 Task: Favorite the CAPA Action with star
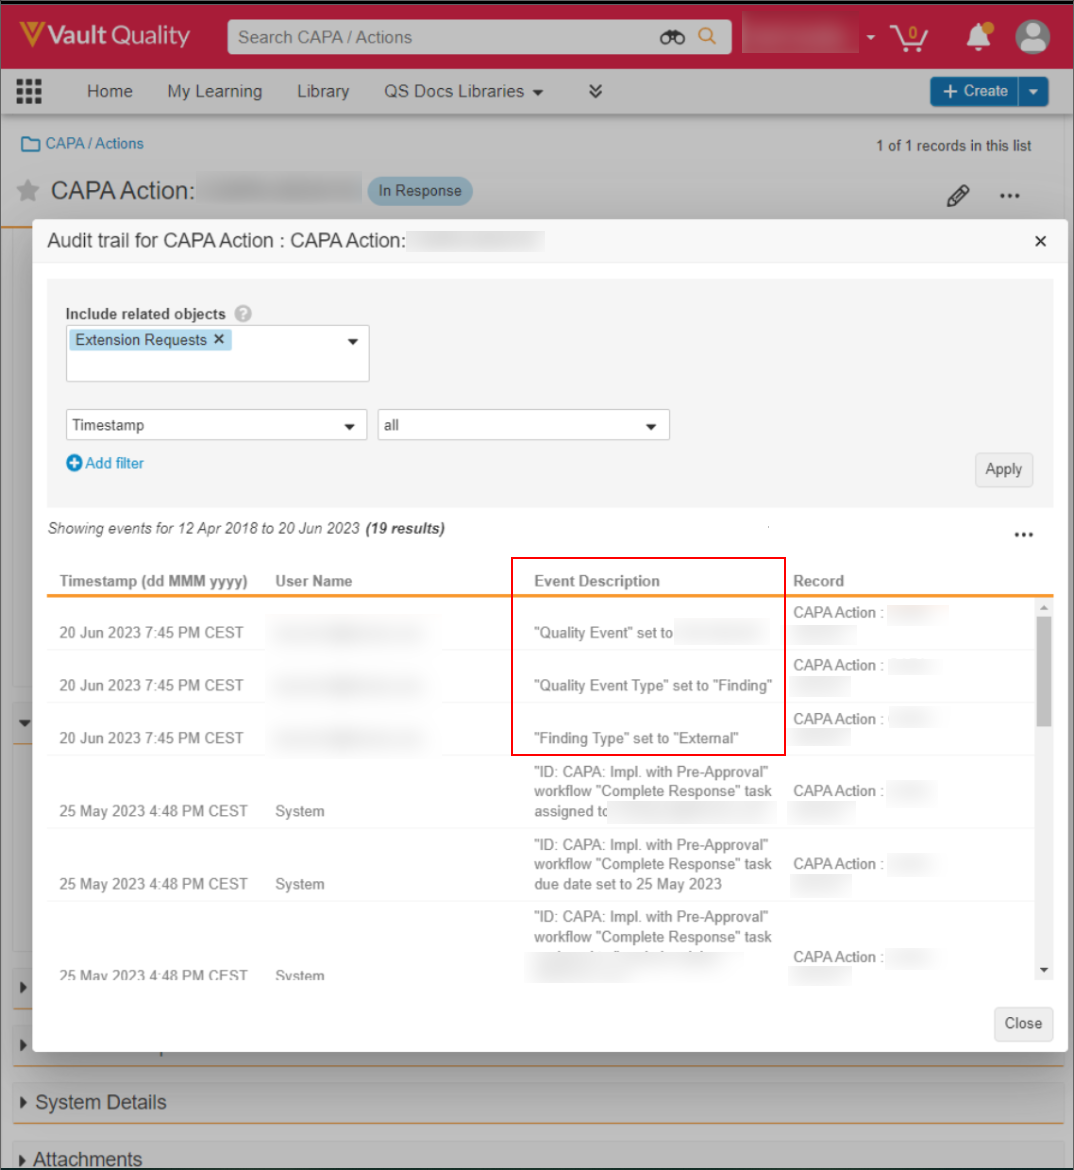click(x=28, y=191)
